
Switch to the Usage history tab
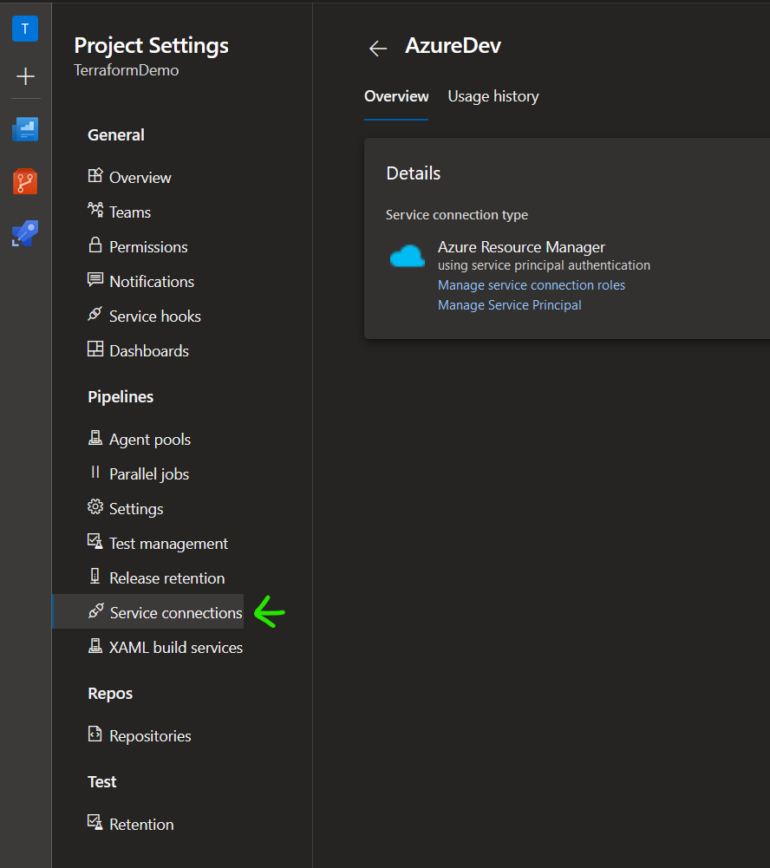[493, 96]
